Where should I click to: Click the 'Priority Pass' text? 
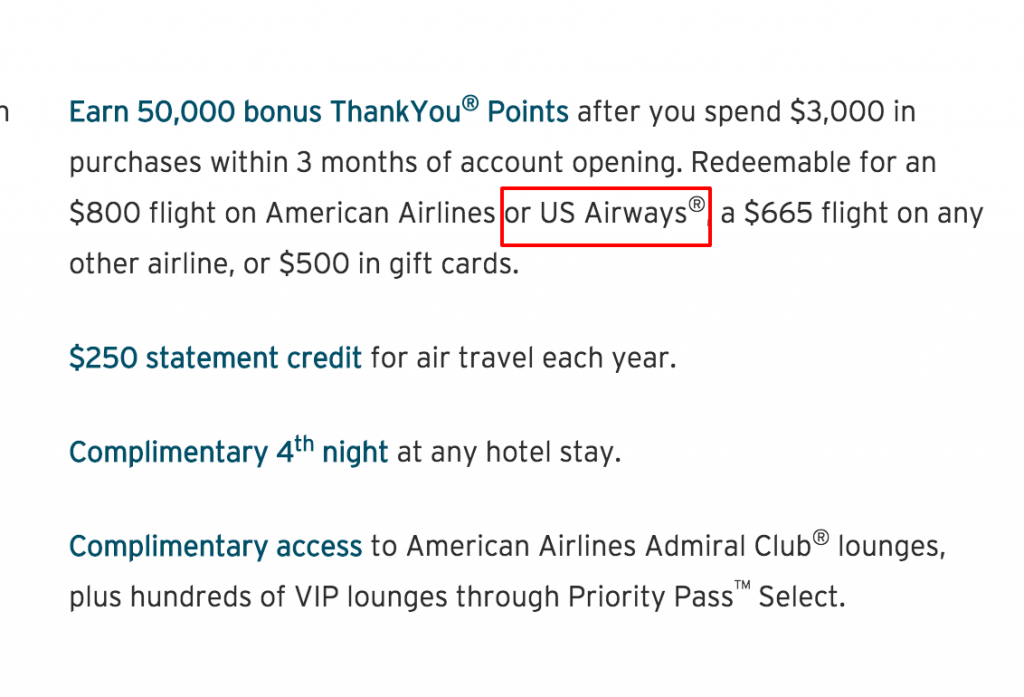point(650,596)
